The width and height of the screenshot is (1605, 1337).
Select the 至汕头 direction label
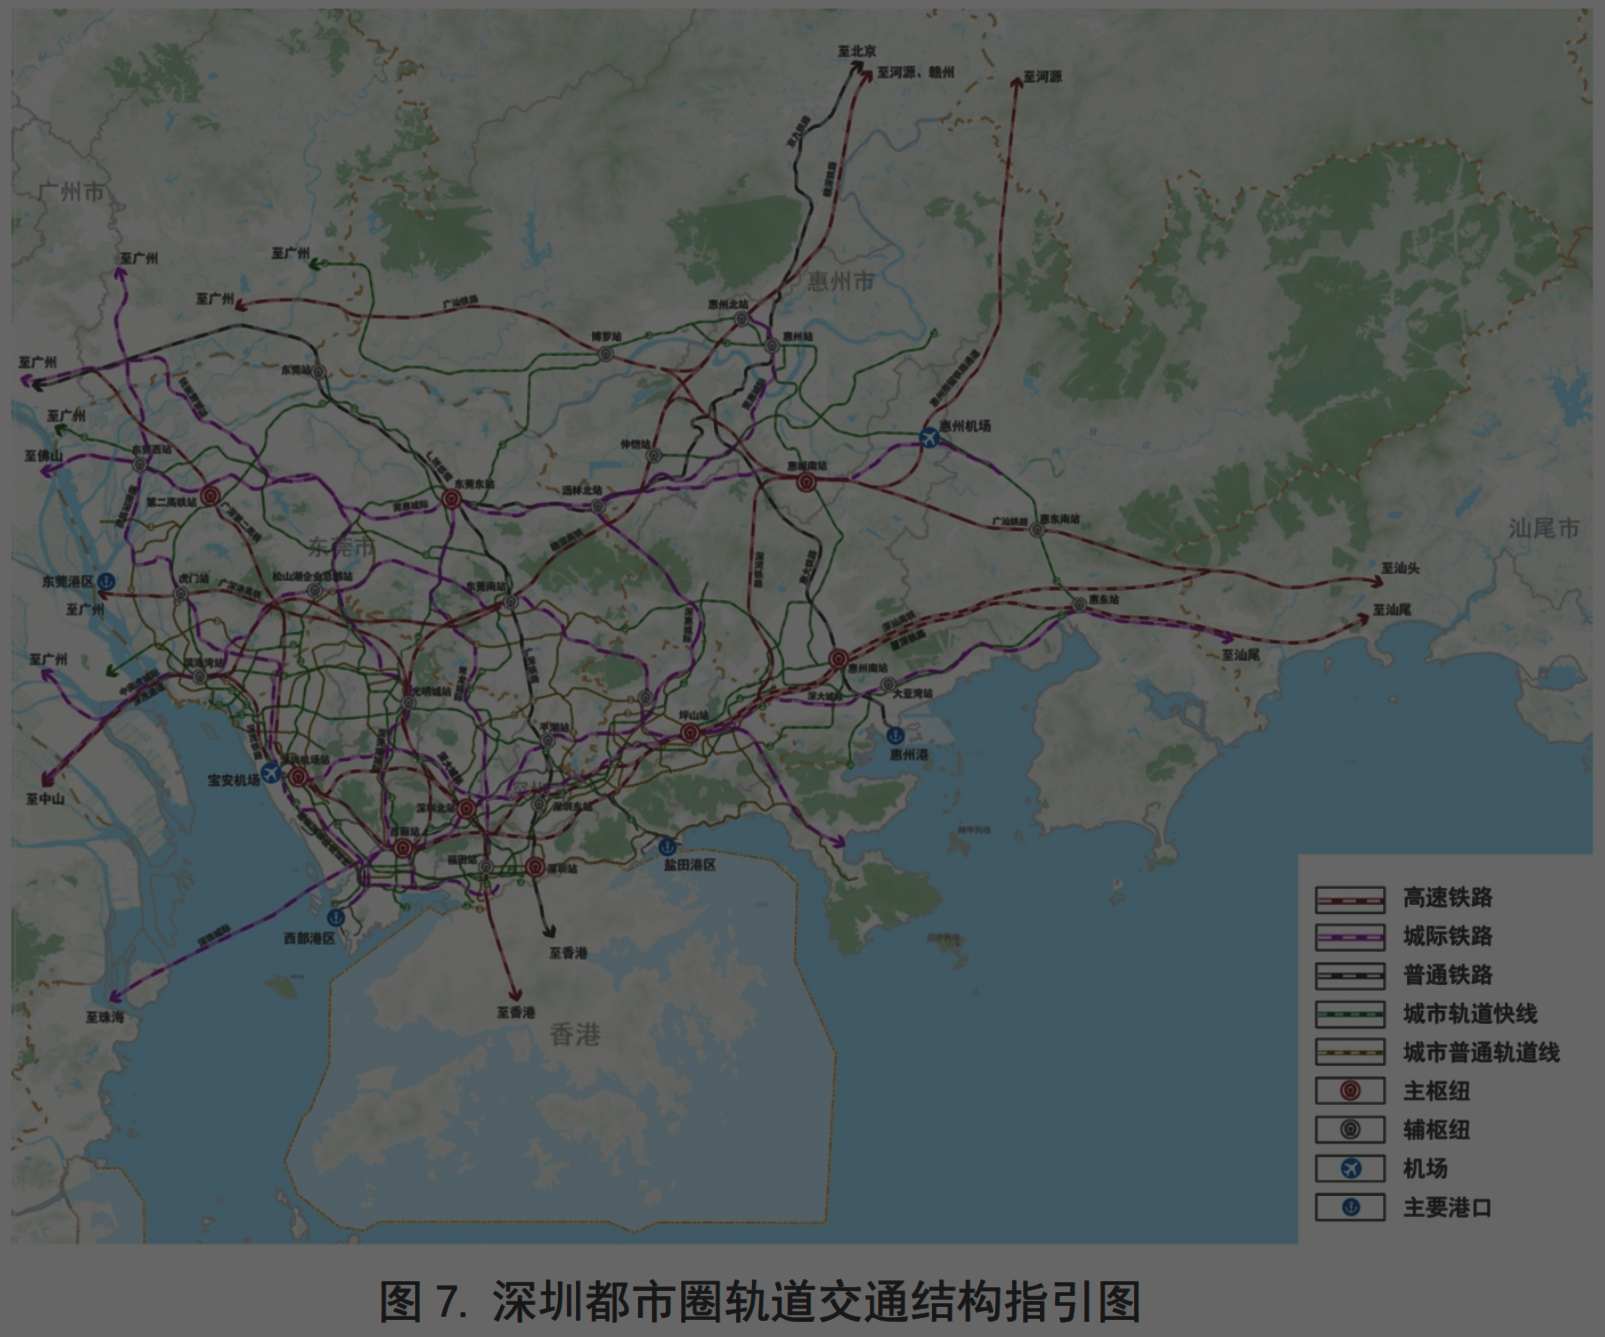click(1401, 568)
